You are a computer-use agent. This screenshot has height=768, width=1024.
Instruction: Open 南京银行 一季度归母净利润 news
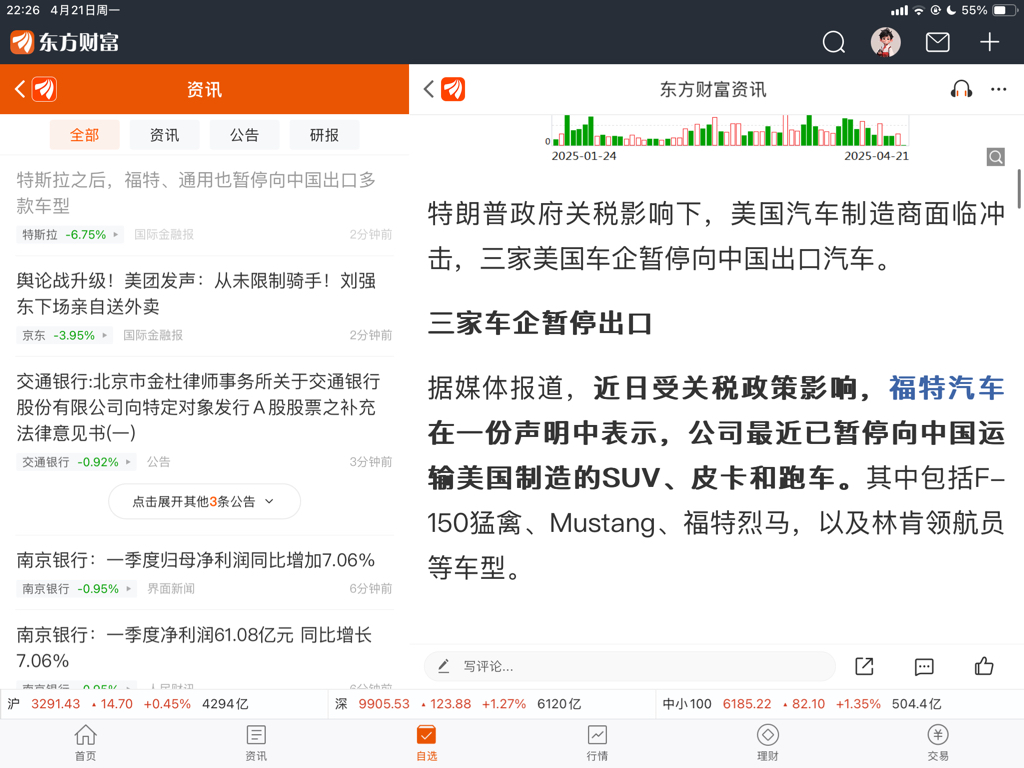(x=195, y=560)
